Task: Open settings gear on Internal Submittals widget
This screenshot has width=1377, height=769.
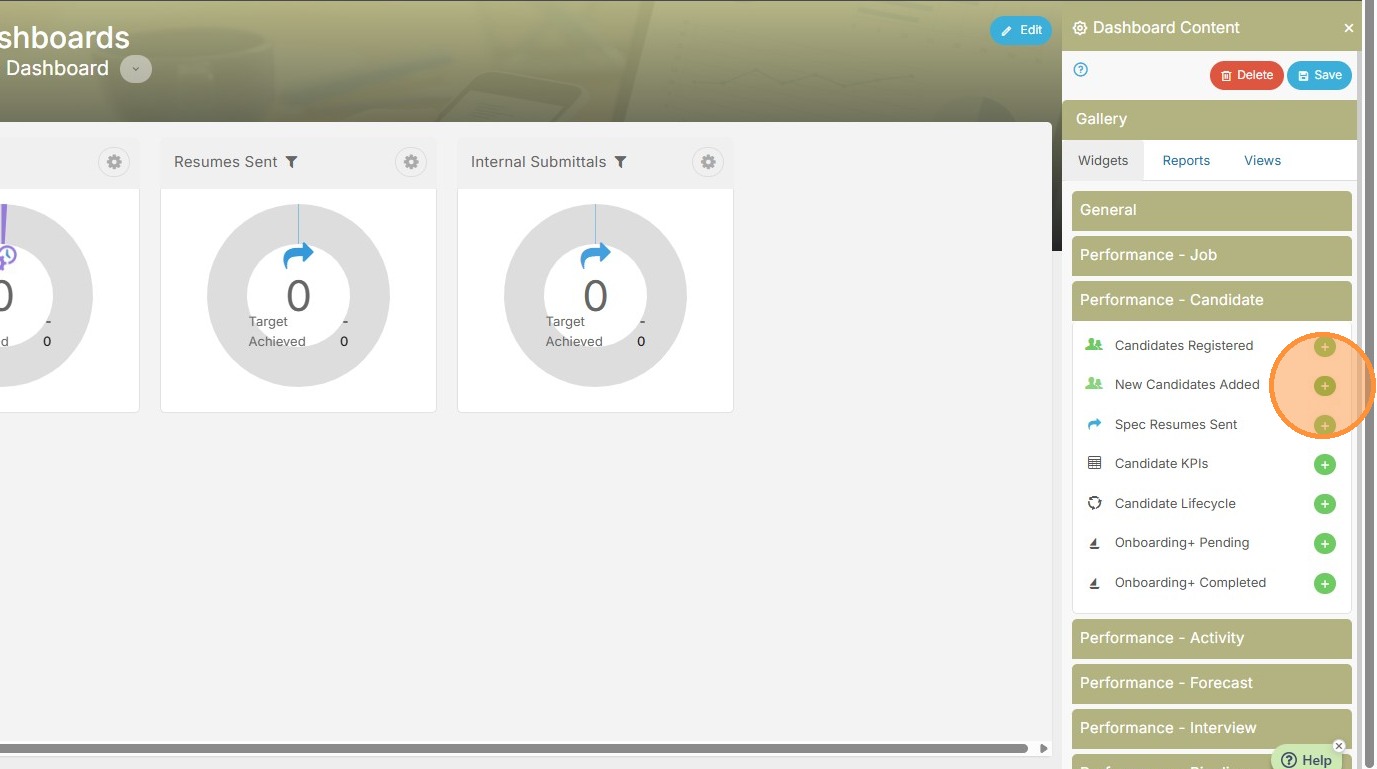Action: click(708, 162)
